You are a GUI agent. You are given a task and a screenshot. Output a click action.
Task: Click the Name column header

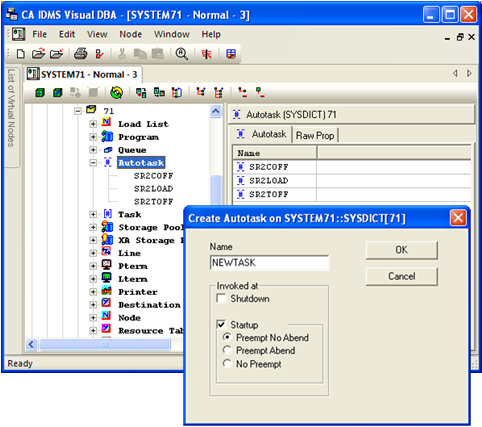[275, 153]
